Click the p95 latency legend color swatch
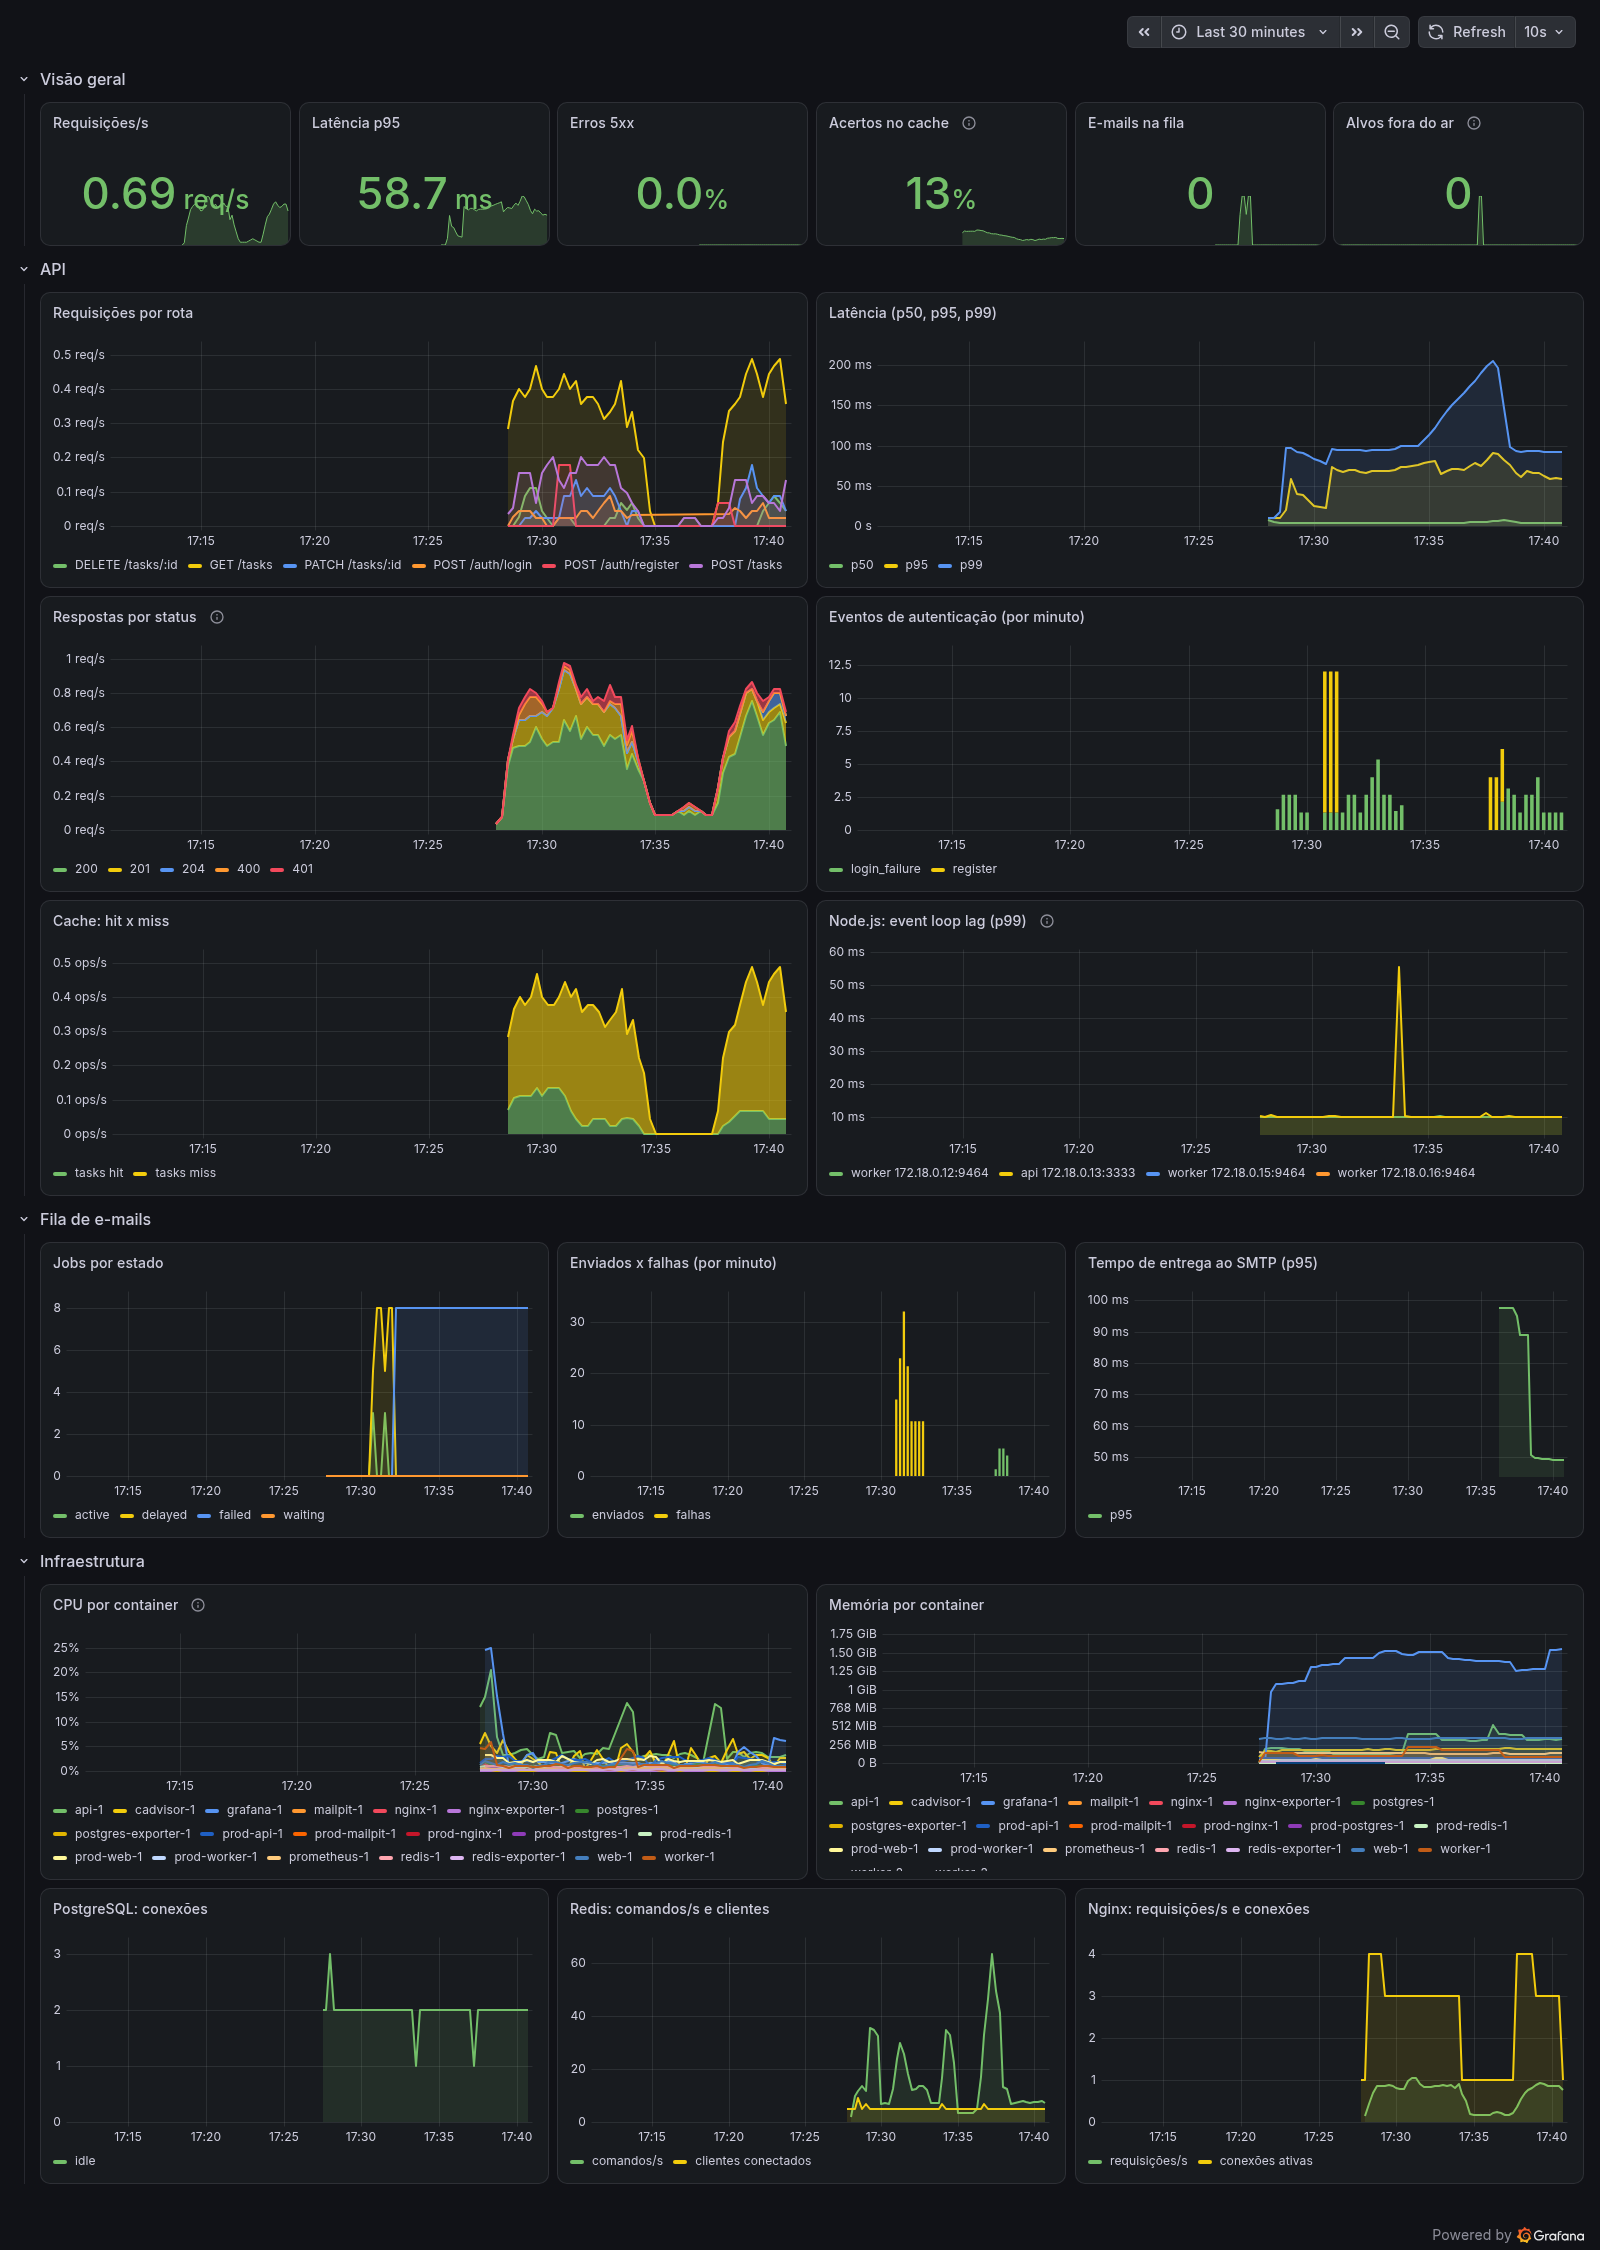 coord(891,566)
